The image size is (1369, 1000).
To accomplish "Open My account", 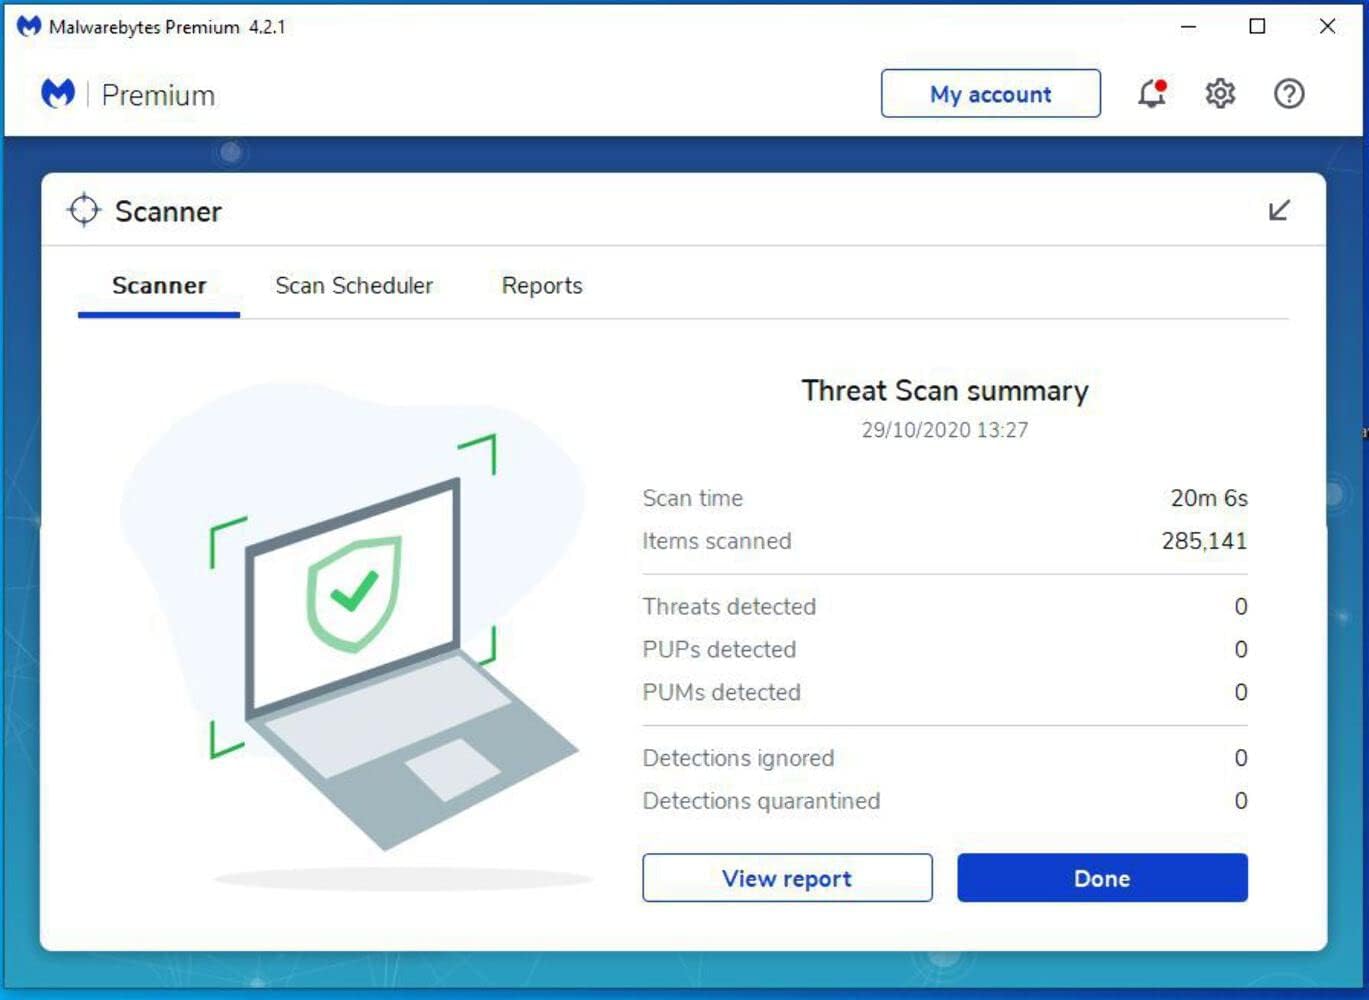I will [x=990, y=93].
